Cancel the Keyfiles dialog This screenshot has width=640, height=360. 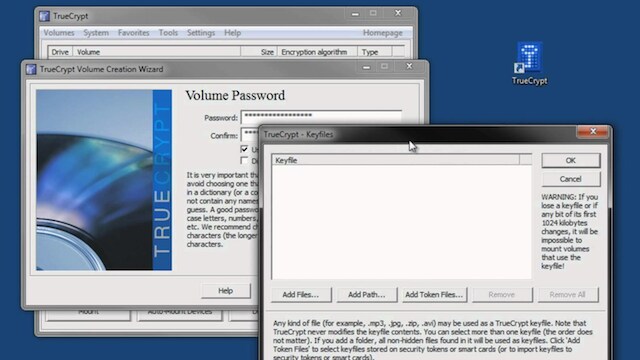point(571,179)
